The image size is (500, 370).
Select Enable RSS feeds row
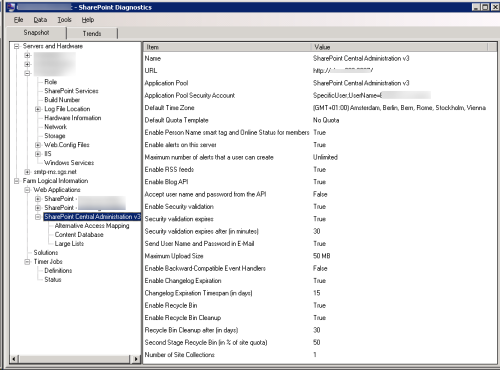pyautogui.click(x=320, y=170)
